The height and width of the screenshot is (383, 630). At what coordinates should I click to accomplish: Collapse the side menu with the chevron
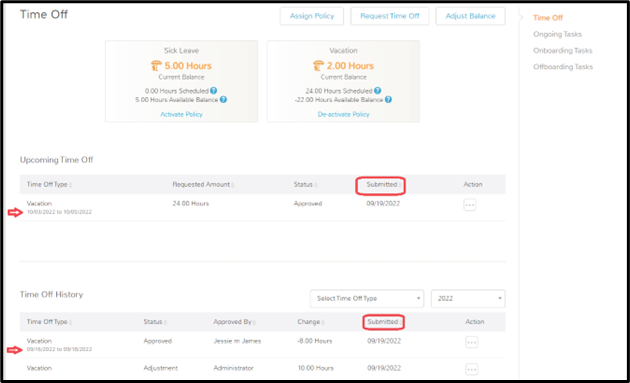tap(521, 18)
